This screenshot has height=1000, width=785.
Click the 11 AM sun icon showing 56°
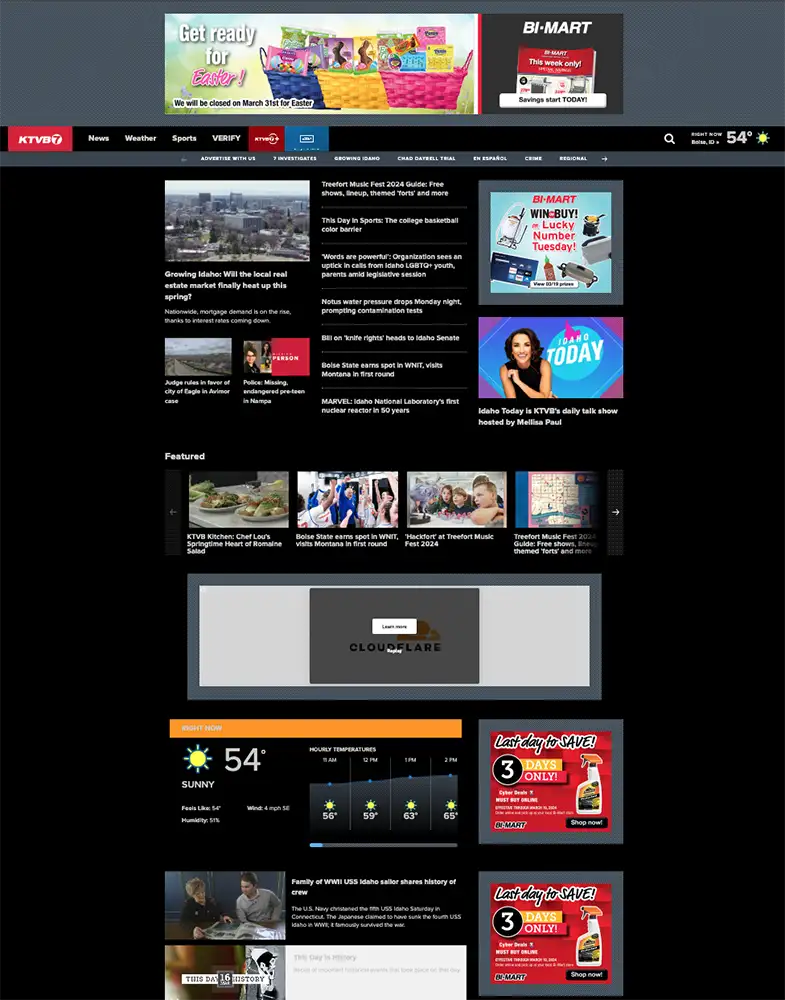coord(330,805)
